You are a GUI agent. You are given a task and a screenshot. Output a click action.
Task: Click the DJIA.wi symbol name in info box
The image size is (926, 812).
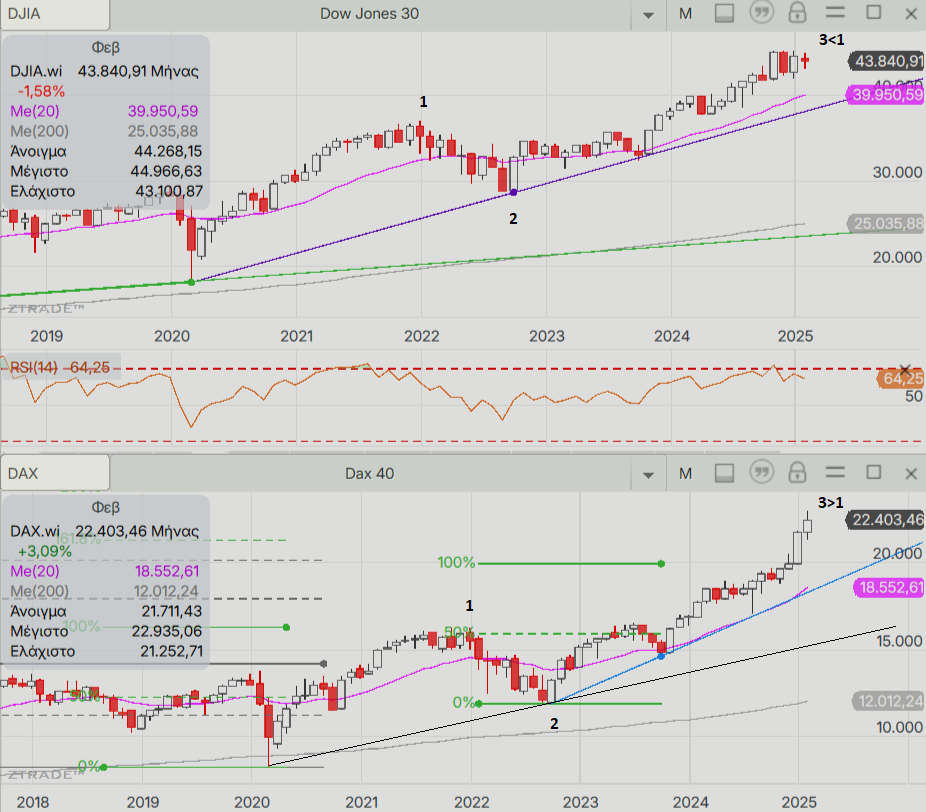(x=36, y=71)
